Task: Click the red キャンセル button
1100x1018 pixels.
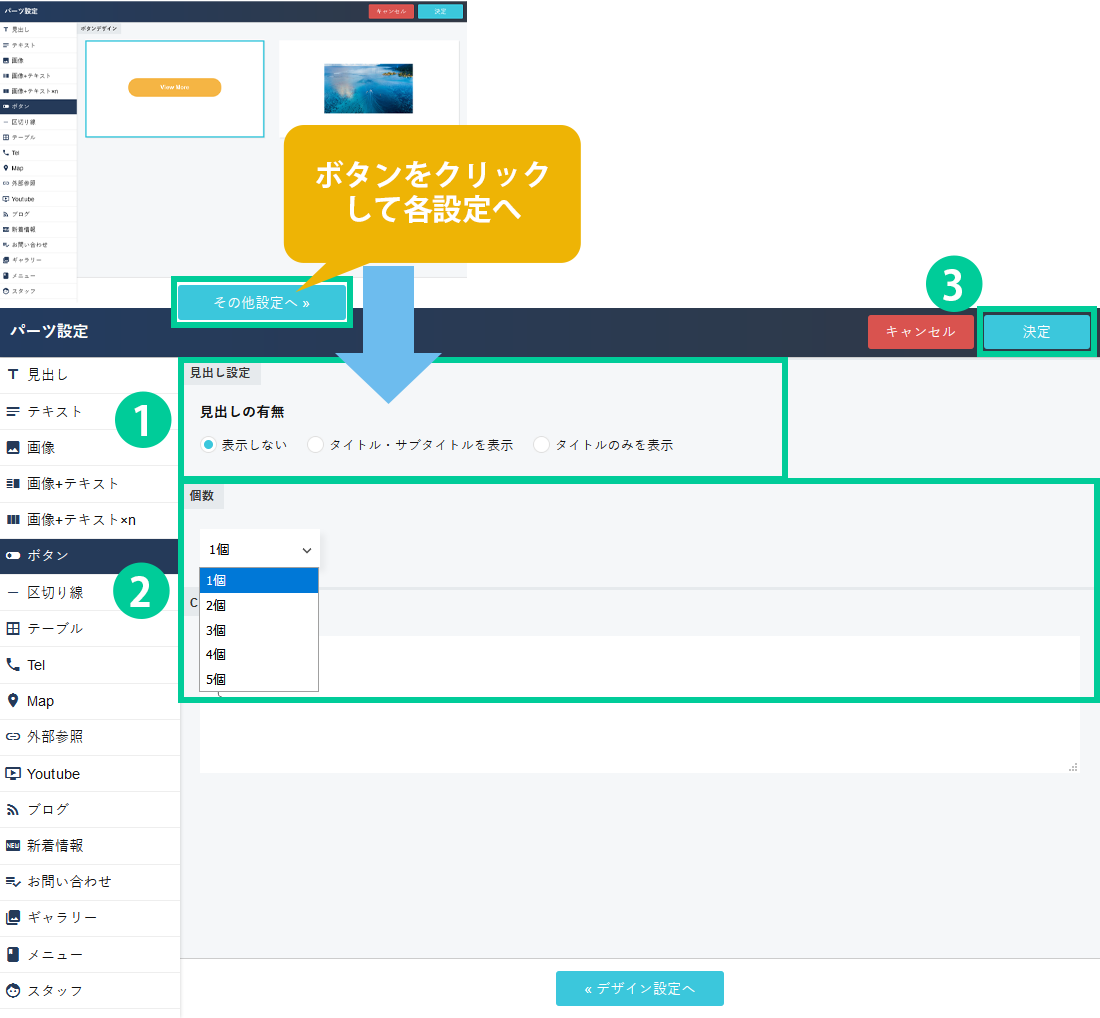Action: tap(920, 332)
